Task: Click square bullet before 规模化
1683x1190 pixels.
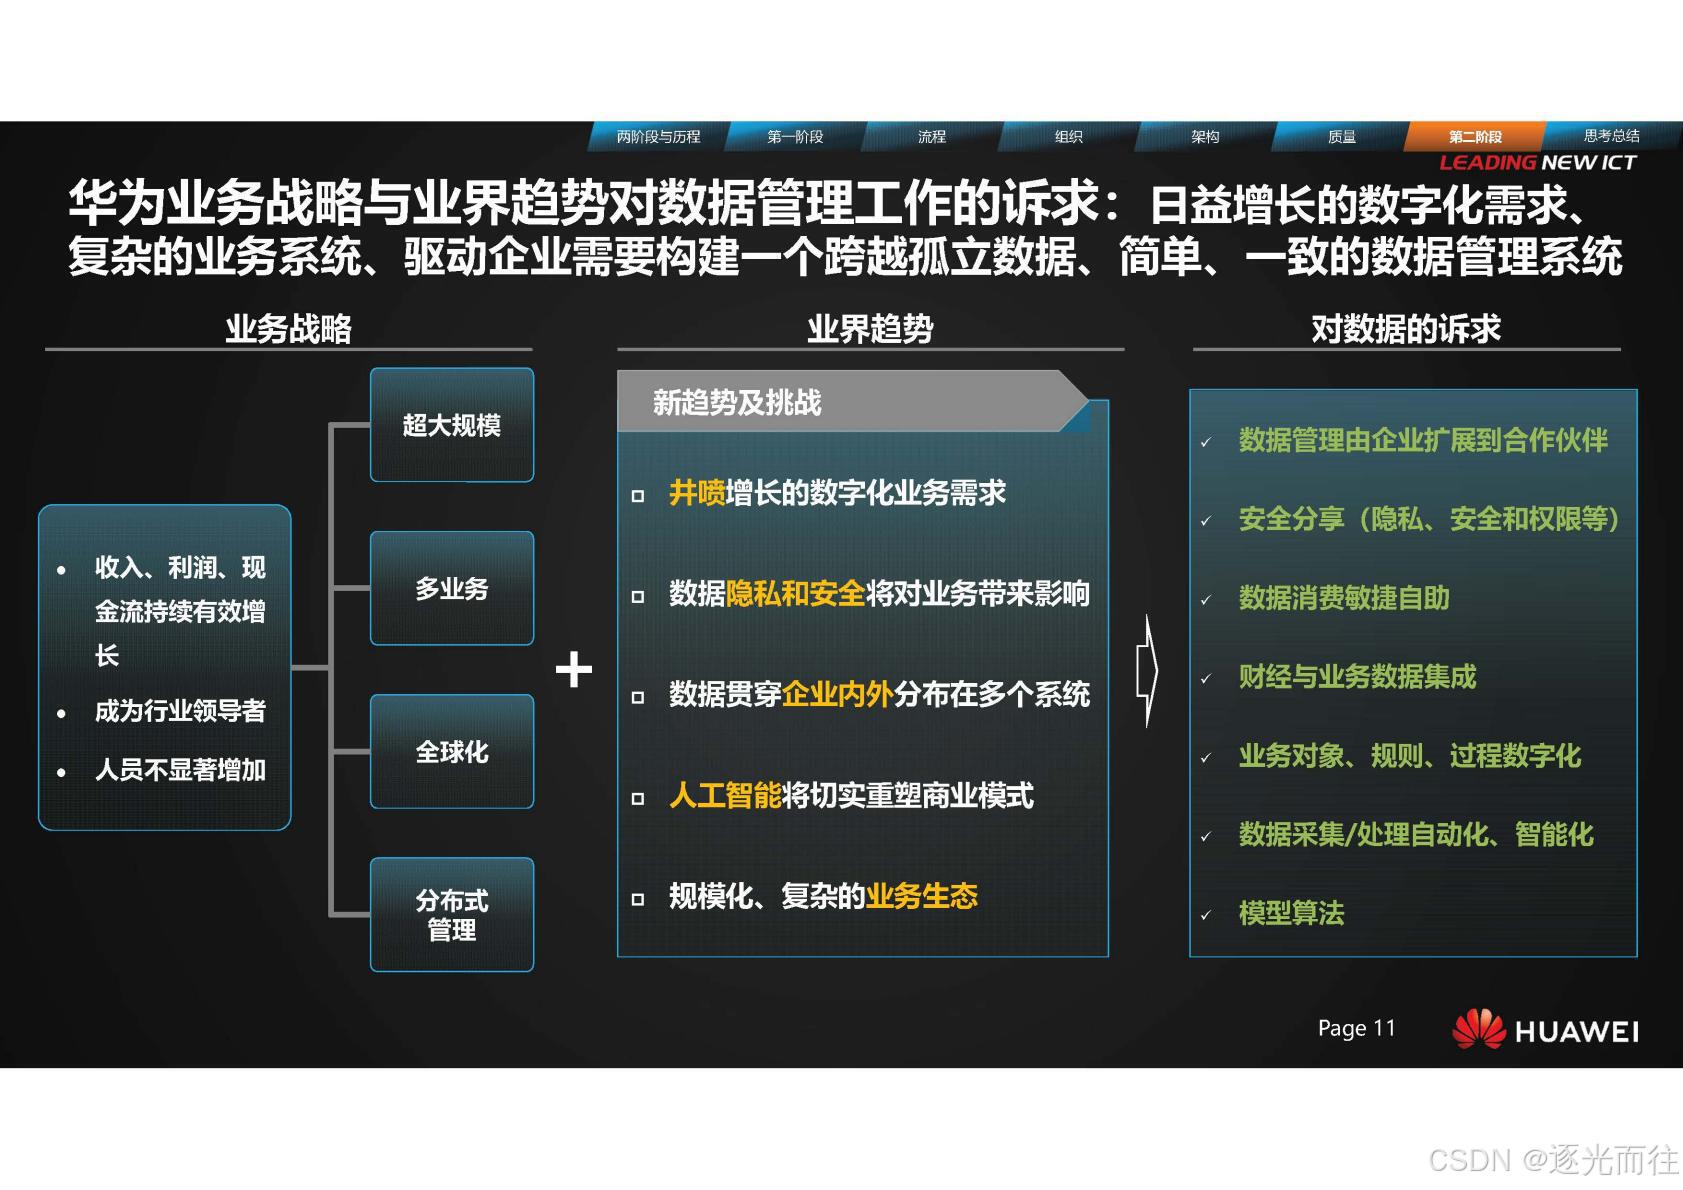Action: click(638, 899)
